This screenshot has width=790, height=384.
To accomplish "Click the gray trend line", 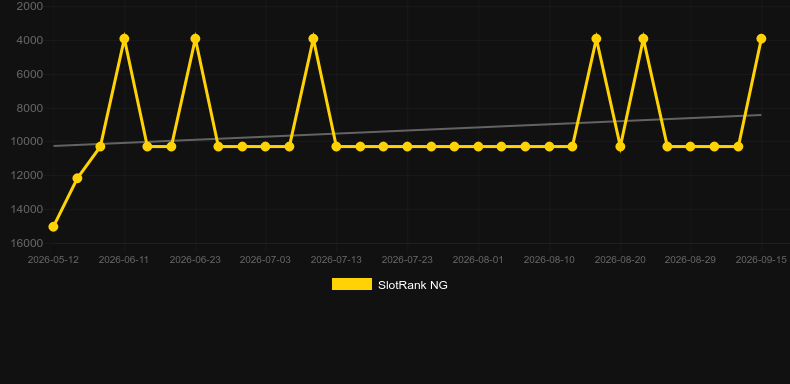I will tap(407, 131).
